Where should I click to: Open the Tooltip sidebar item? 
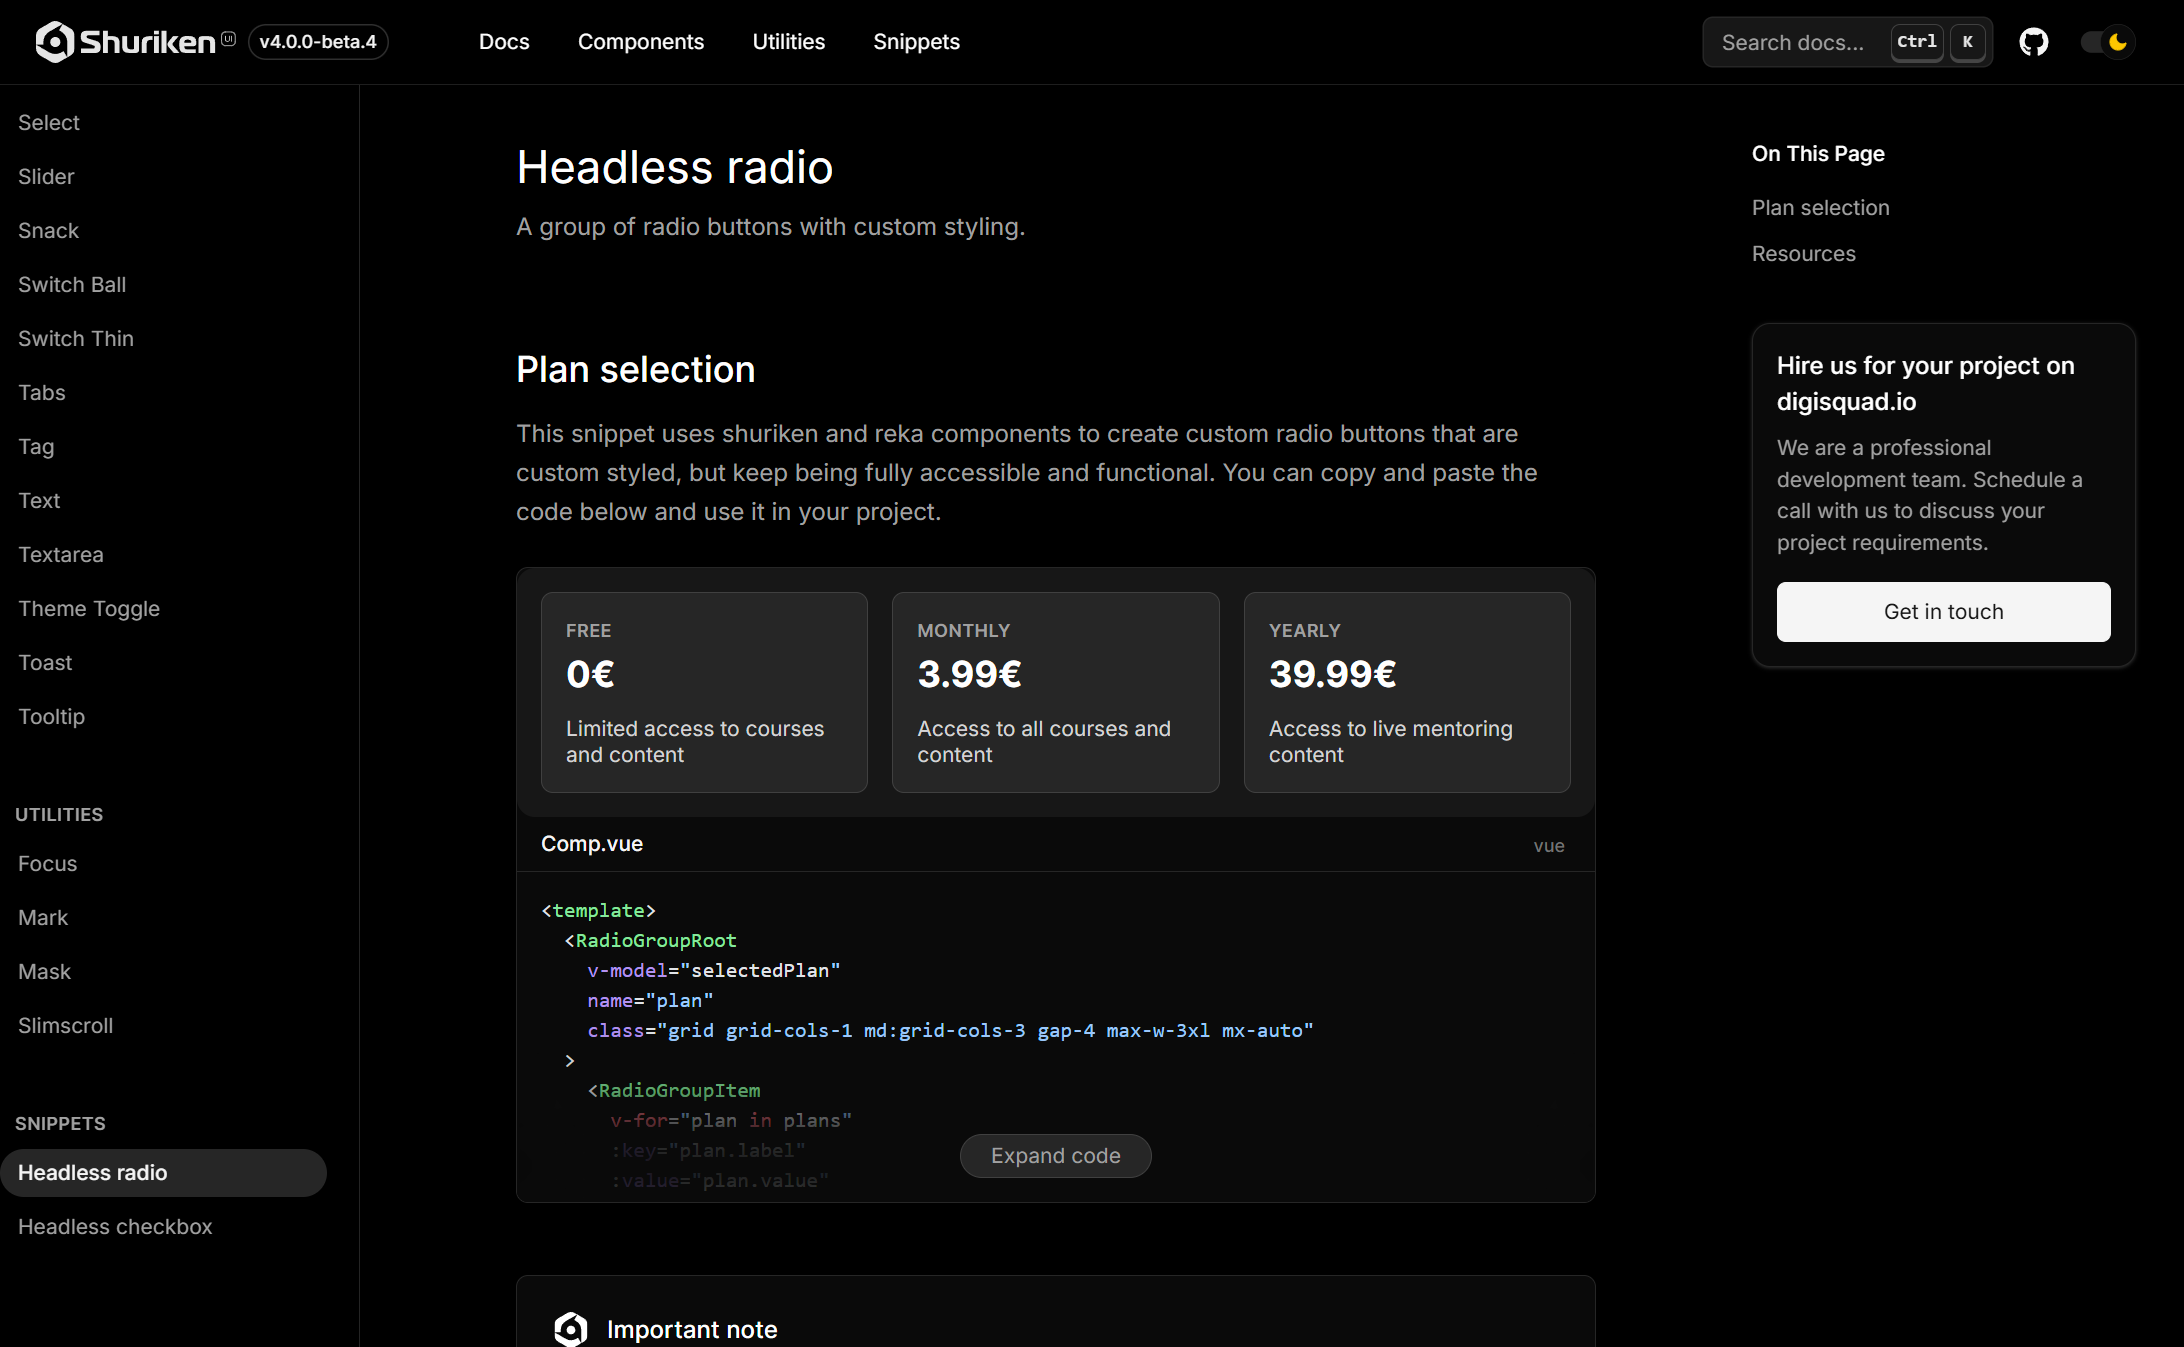point(51,716)
